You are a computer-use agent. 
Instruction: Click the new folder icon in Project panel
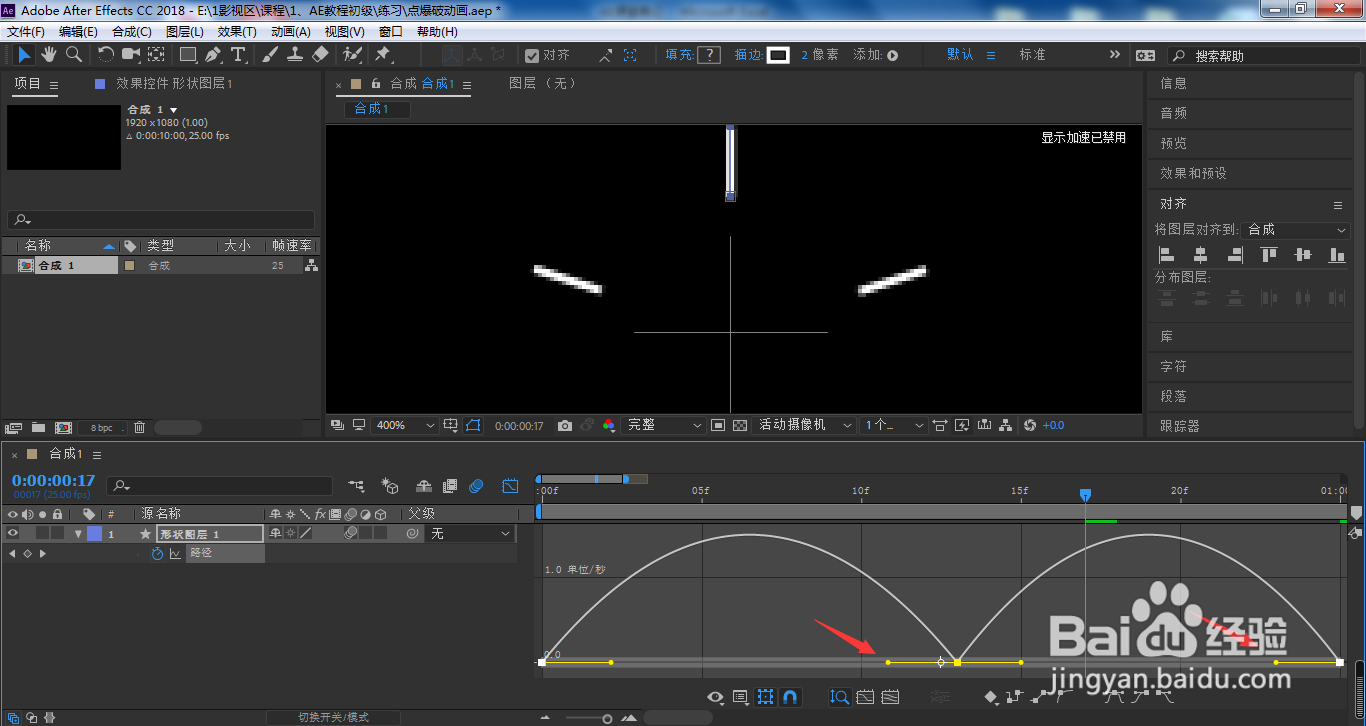point(38,427)
